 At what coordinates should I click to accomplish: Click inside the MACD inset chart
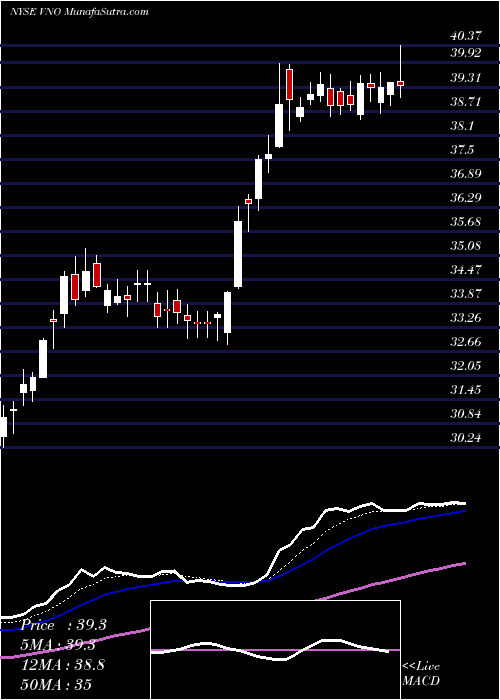(x=275, y=650)
